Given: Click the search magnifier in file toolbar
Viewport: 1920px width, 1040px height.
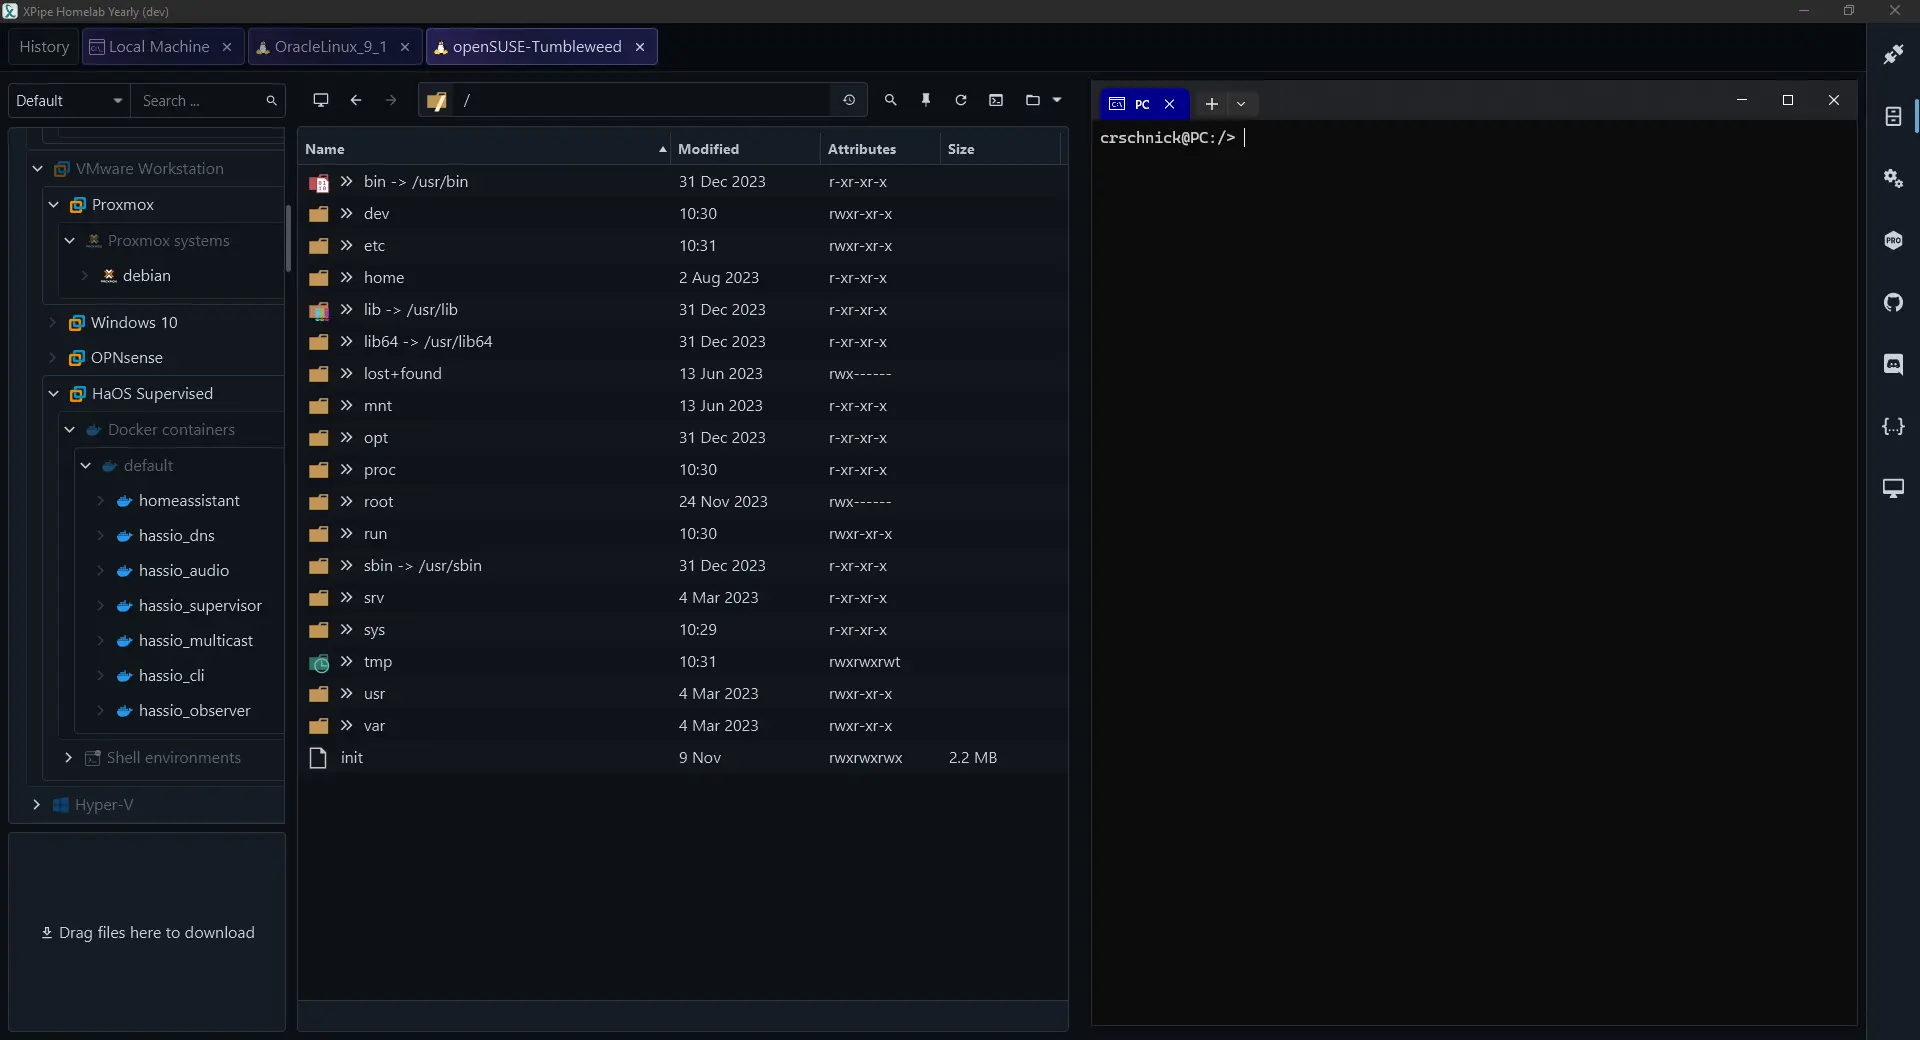Looking at the screenshot, I should 890,100.
